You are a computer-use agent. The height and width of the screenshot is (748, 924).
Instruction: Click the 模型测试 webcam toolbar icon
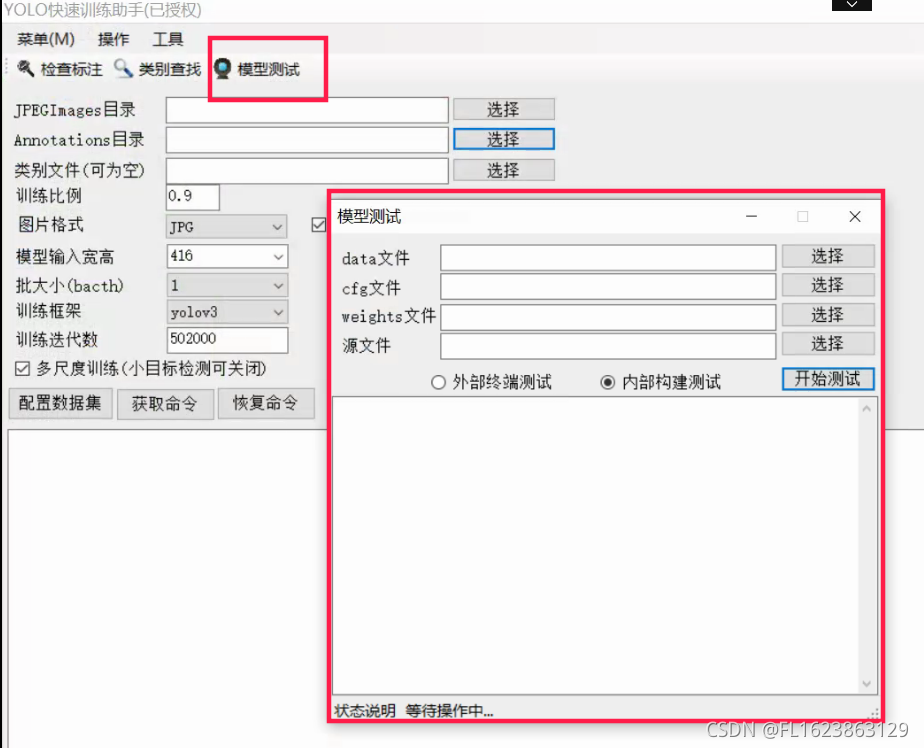pos(221,69)
